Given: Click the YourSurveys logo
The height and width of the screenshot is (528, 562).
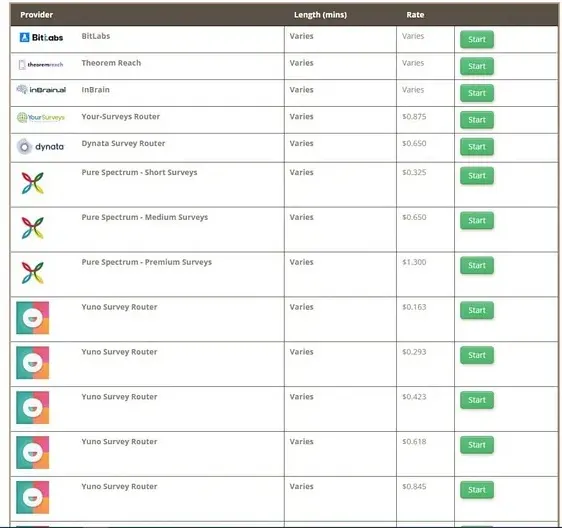Looking at the screenshot, I should 41,117.
